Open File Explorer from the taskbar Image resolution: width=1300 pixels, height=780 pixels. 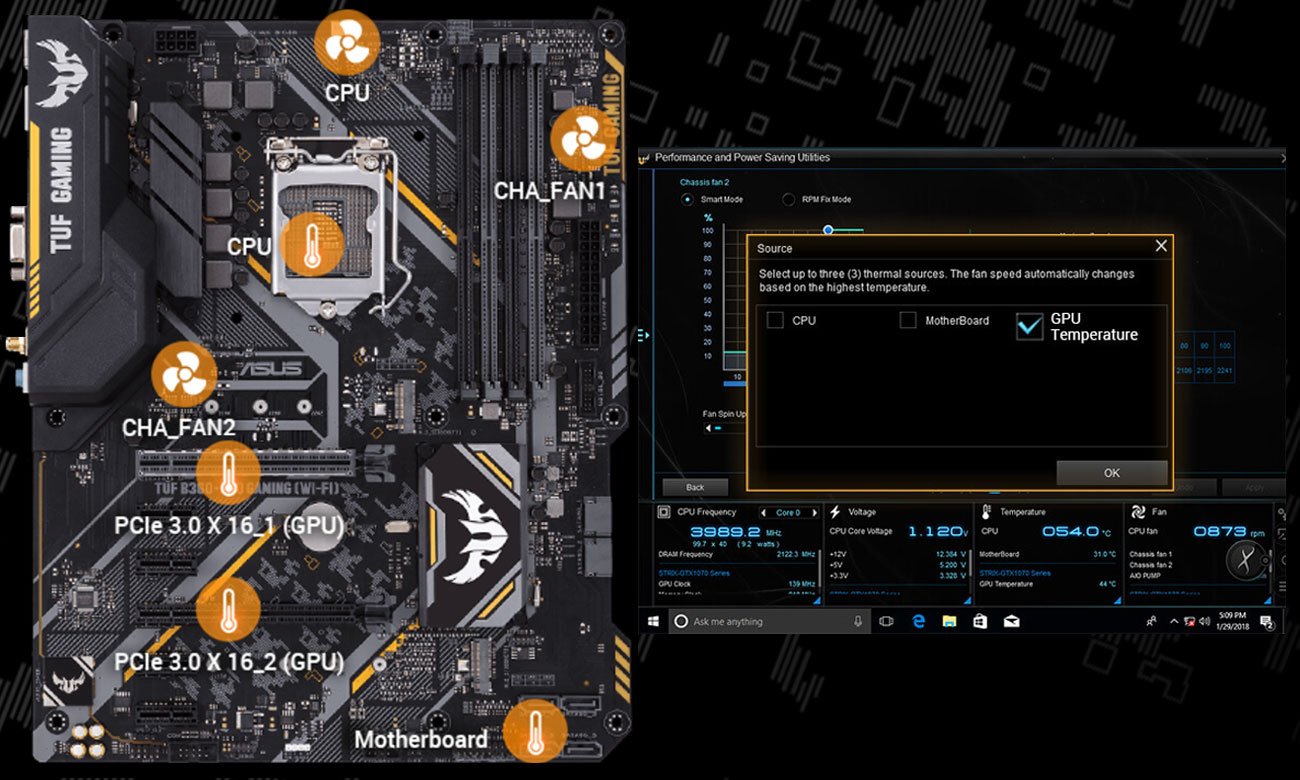pos(949,621)
